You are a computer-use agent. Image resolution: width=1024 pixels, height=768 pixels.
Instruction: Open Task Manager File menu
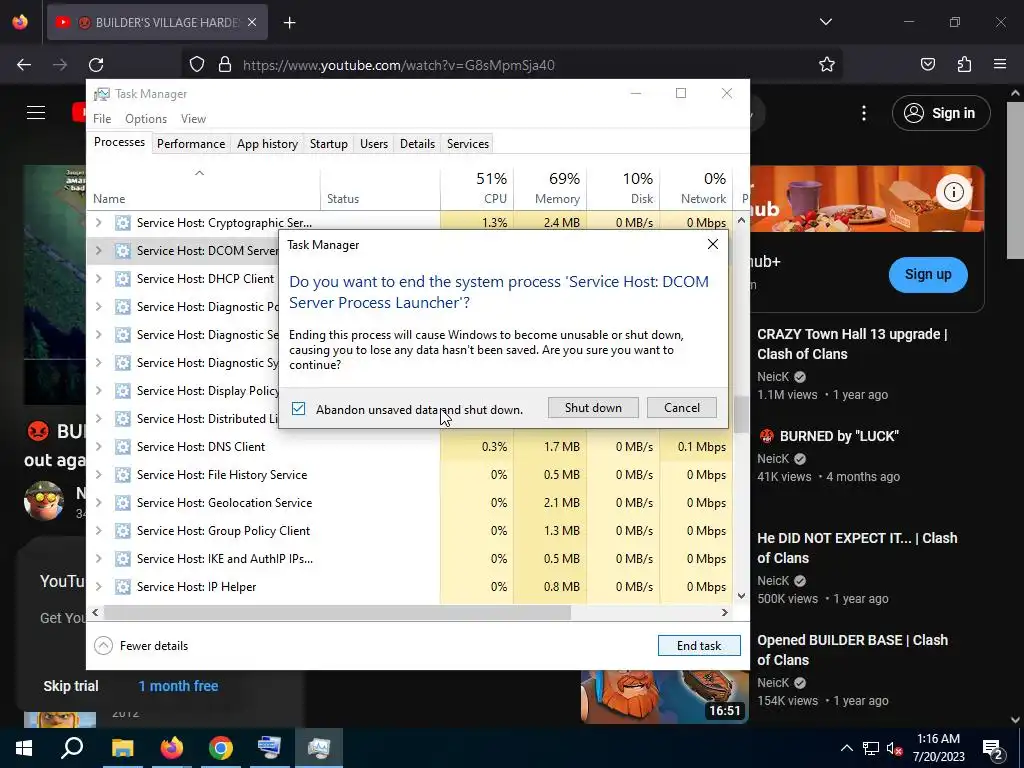(102, 119)
